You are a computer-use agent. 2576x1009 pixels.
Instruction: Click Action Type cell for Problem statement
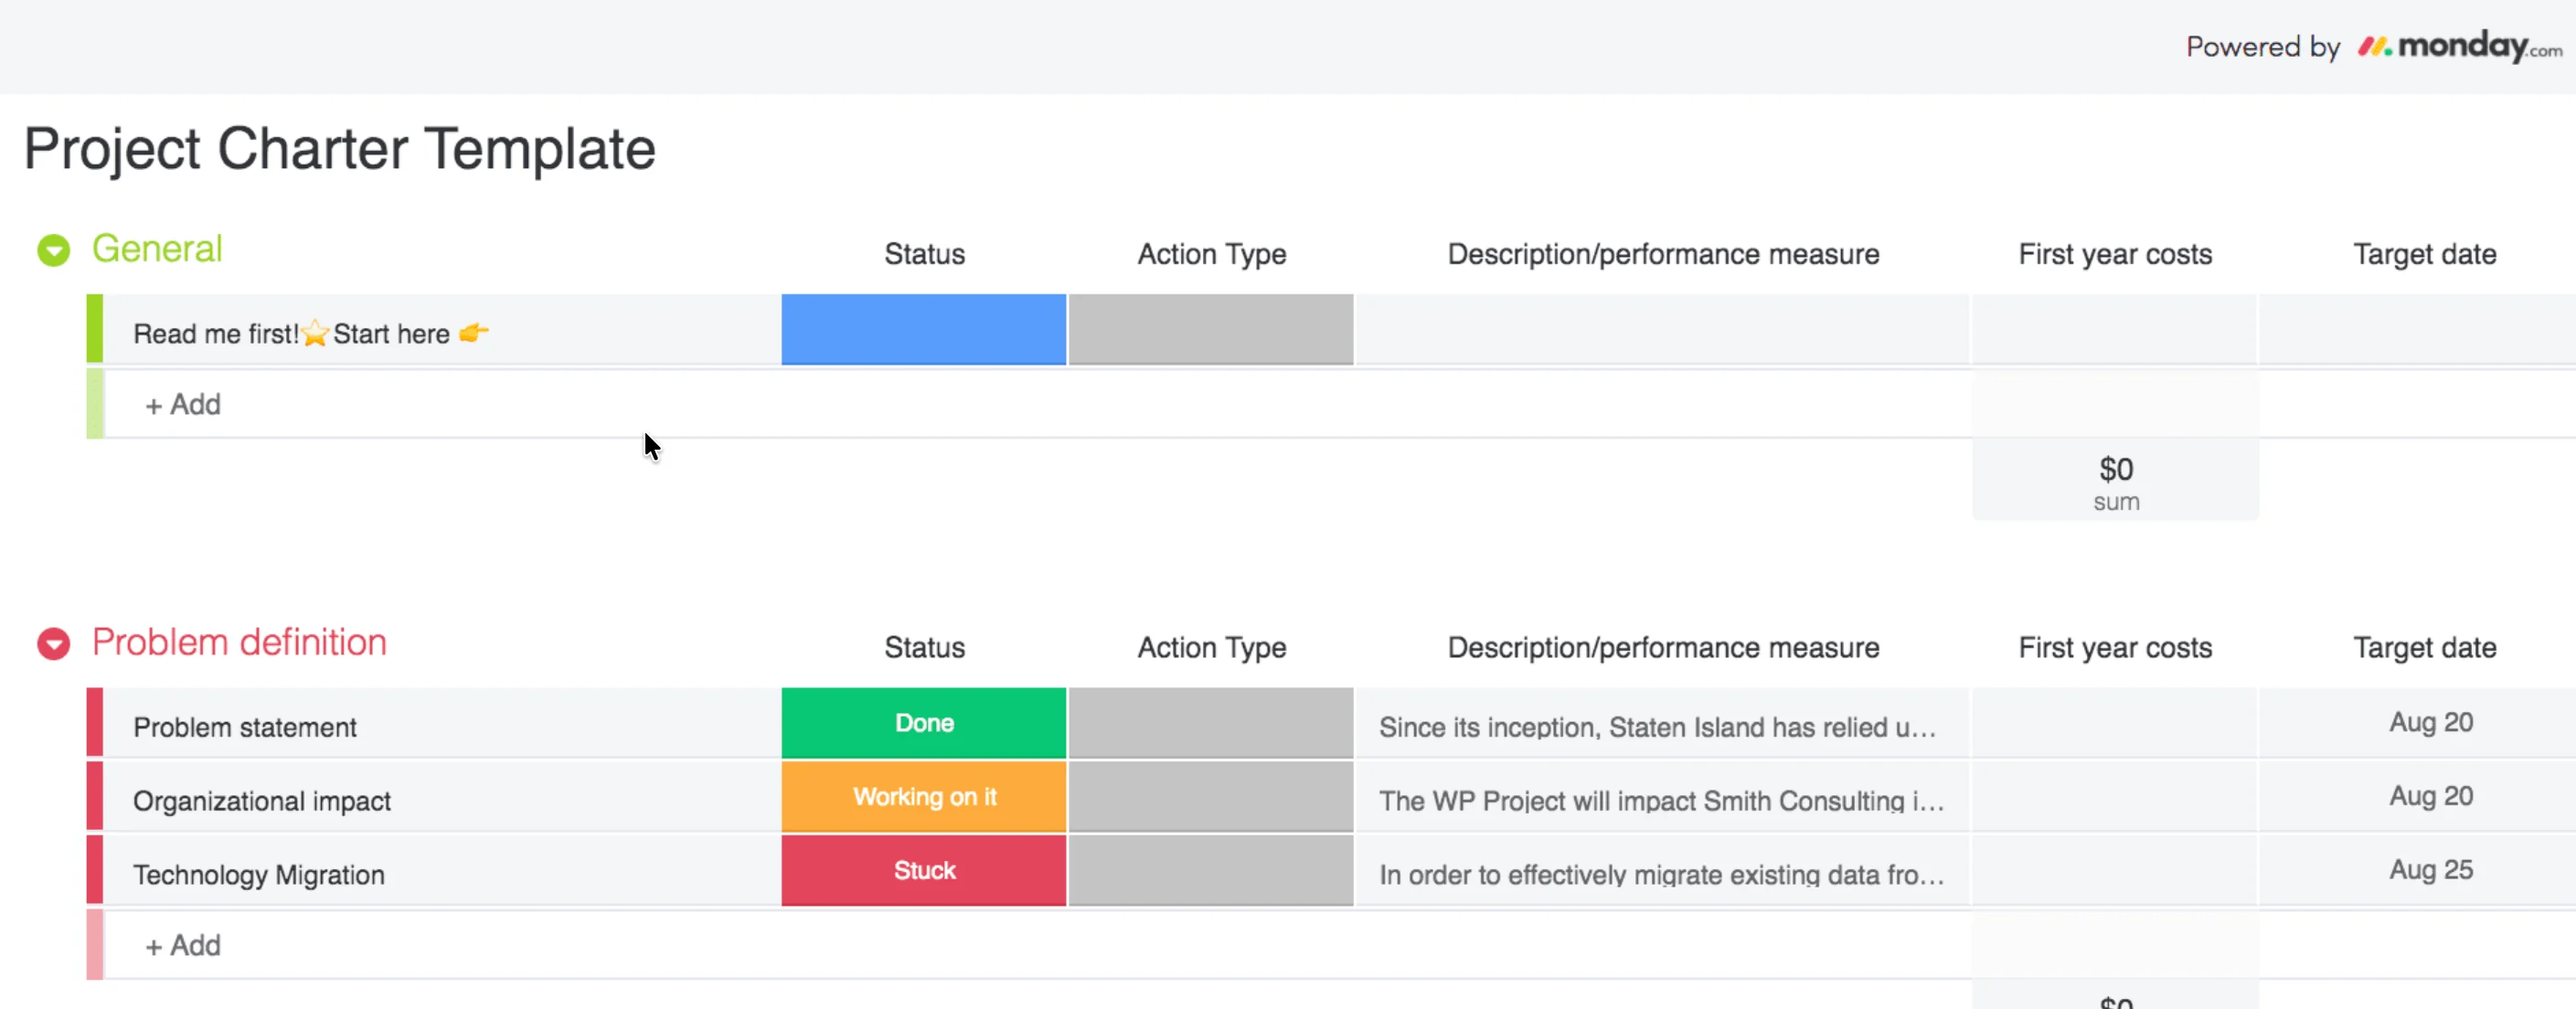point(1210,723)
